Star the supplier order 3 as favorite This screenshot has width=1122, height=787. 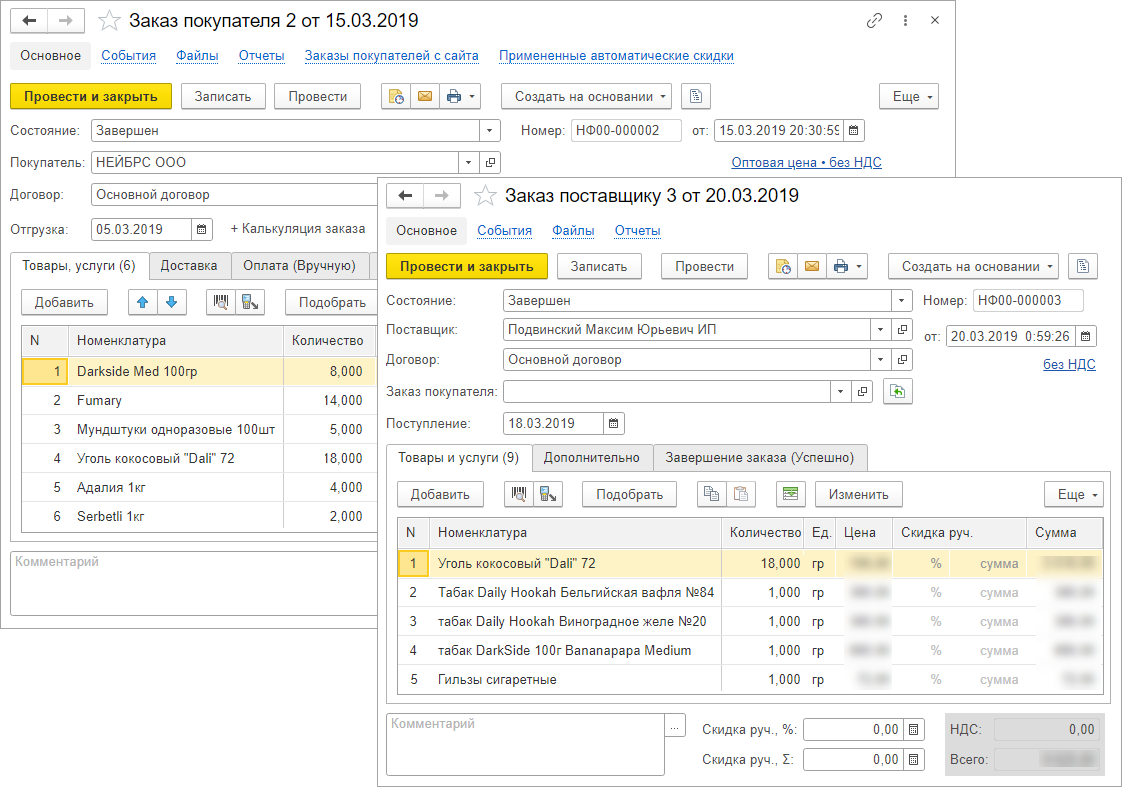(485, 196)
